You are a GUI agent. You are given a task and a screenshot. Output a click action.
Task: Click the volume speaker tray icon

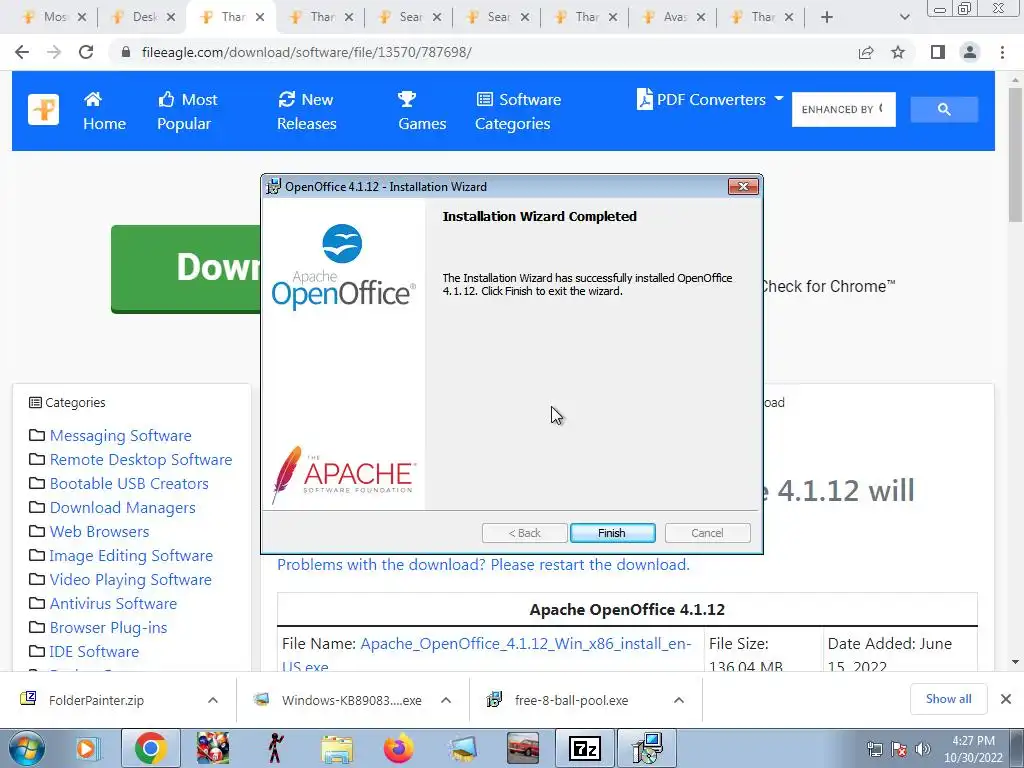[922, 748]
